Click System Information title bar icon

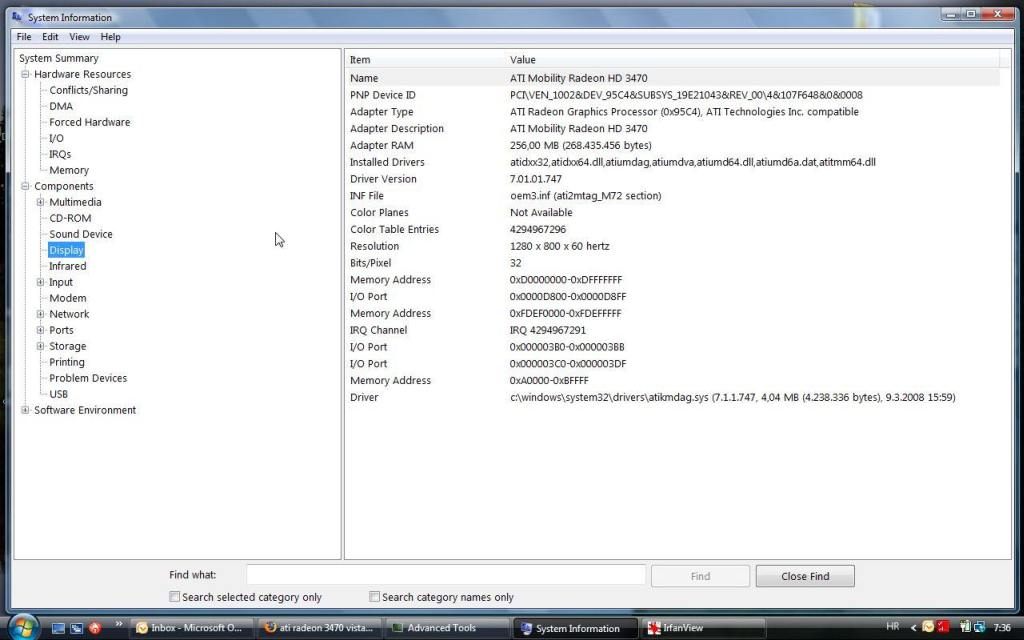[x=17, y=17]
